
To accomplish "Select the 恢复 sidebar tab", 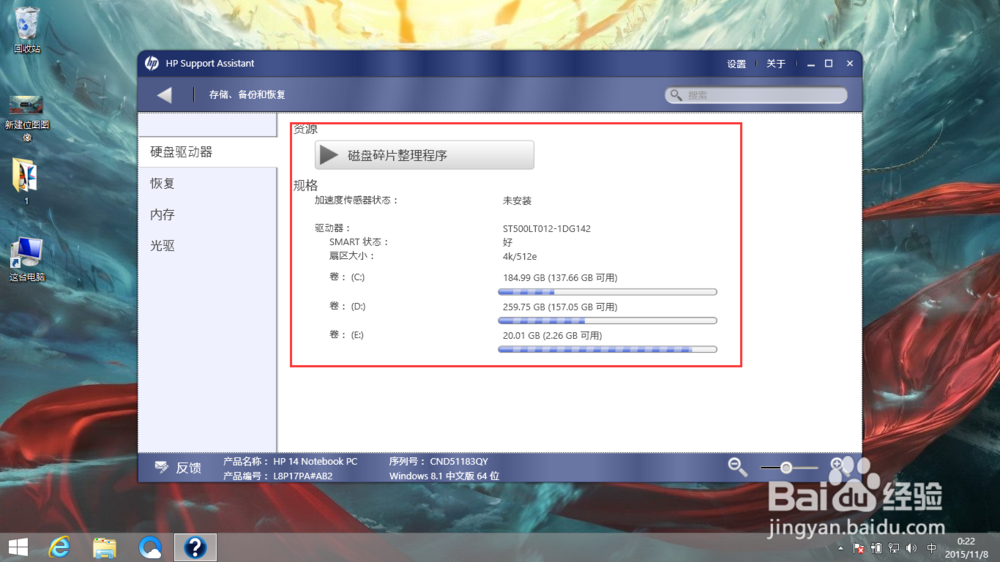I will [208, 183].
